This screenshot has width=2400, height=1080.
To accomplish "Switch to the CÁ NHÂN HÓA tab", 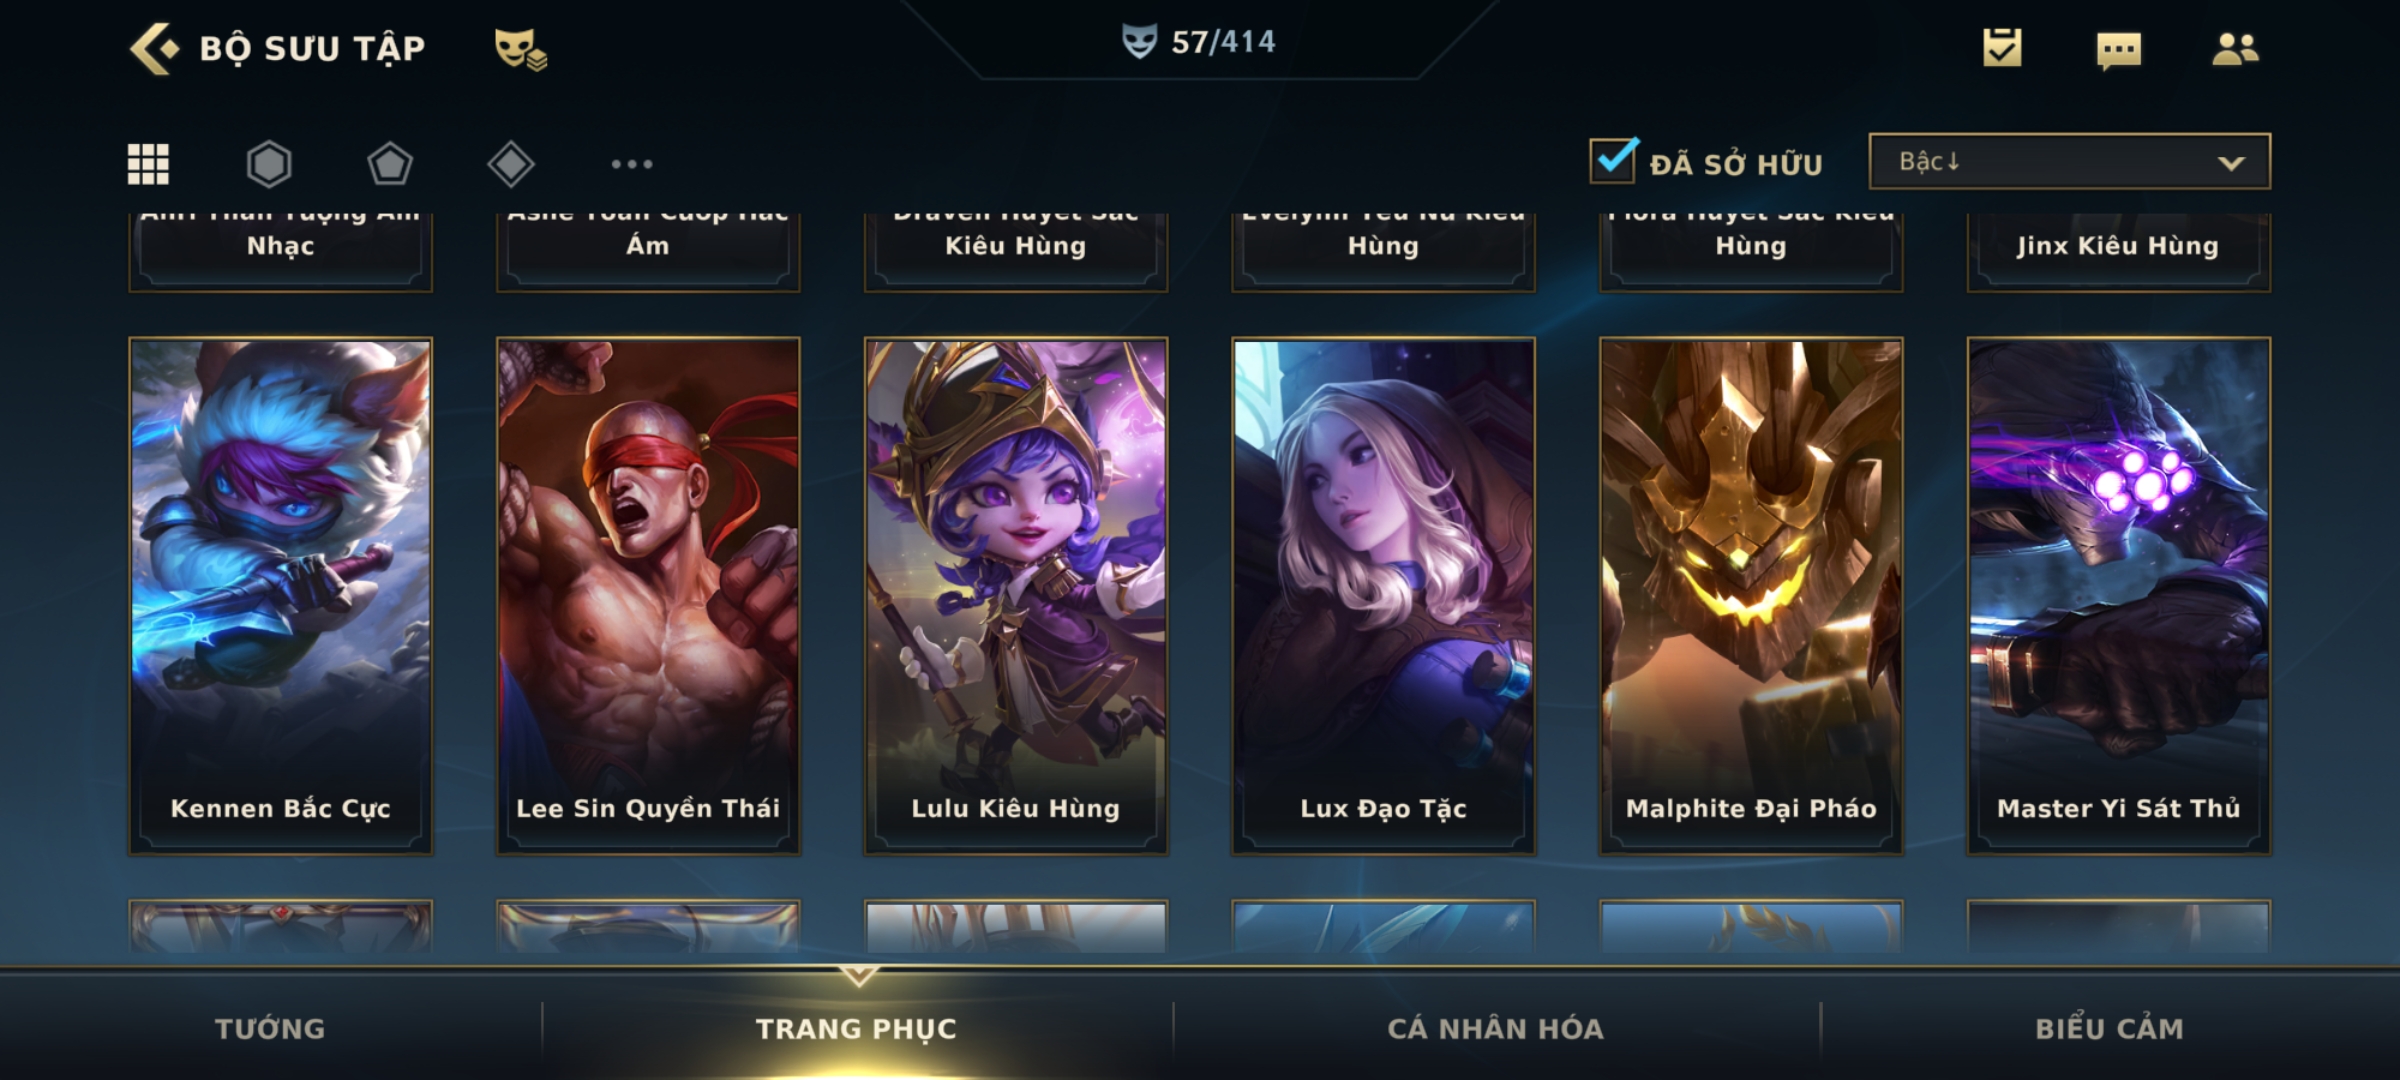I will click(x=1495, y=1028).
